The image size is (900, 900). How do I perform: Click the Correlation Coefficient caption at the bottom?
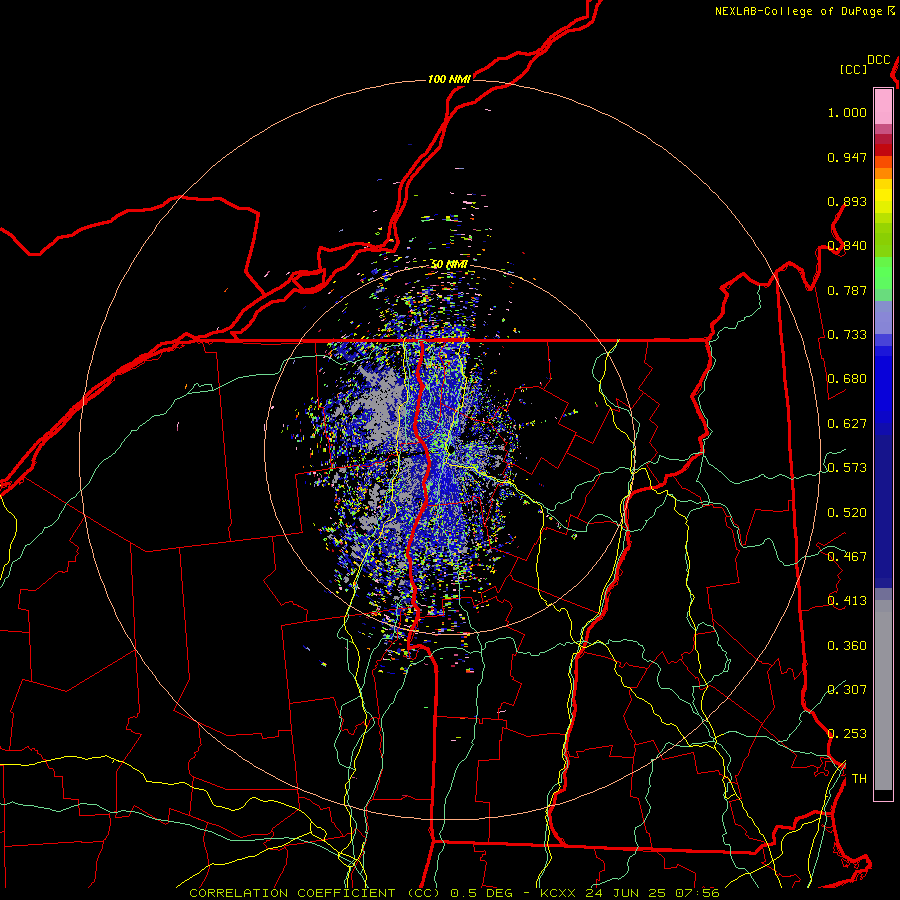(x=454, y=893)
